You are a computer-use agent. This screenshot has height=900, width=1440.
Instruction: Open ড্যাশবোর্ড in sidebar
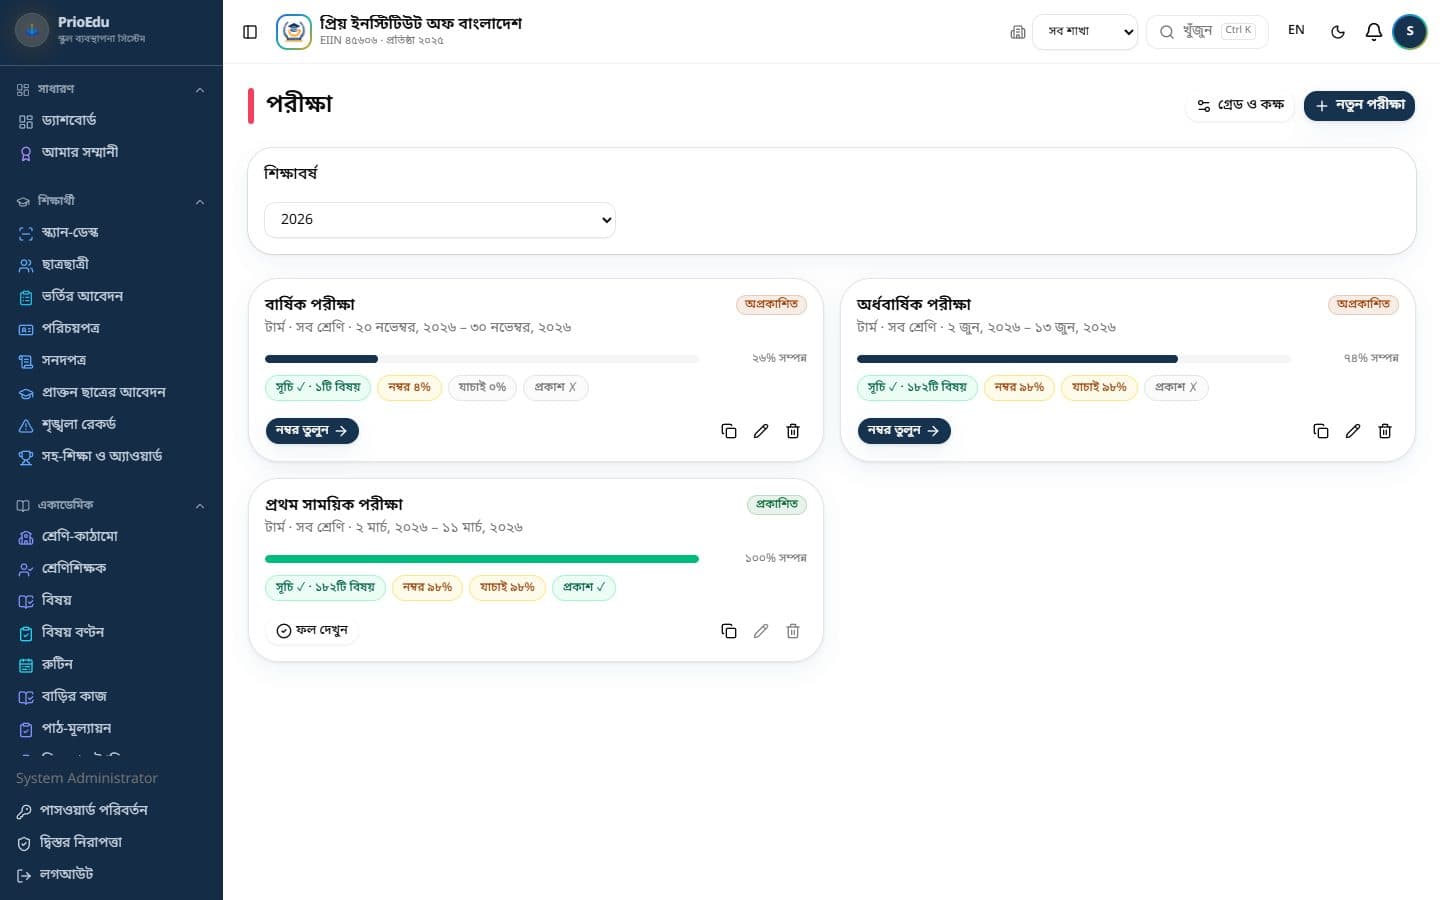111,121
